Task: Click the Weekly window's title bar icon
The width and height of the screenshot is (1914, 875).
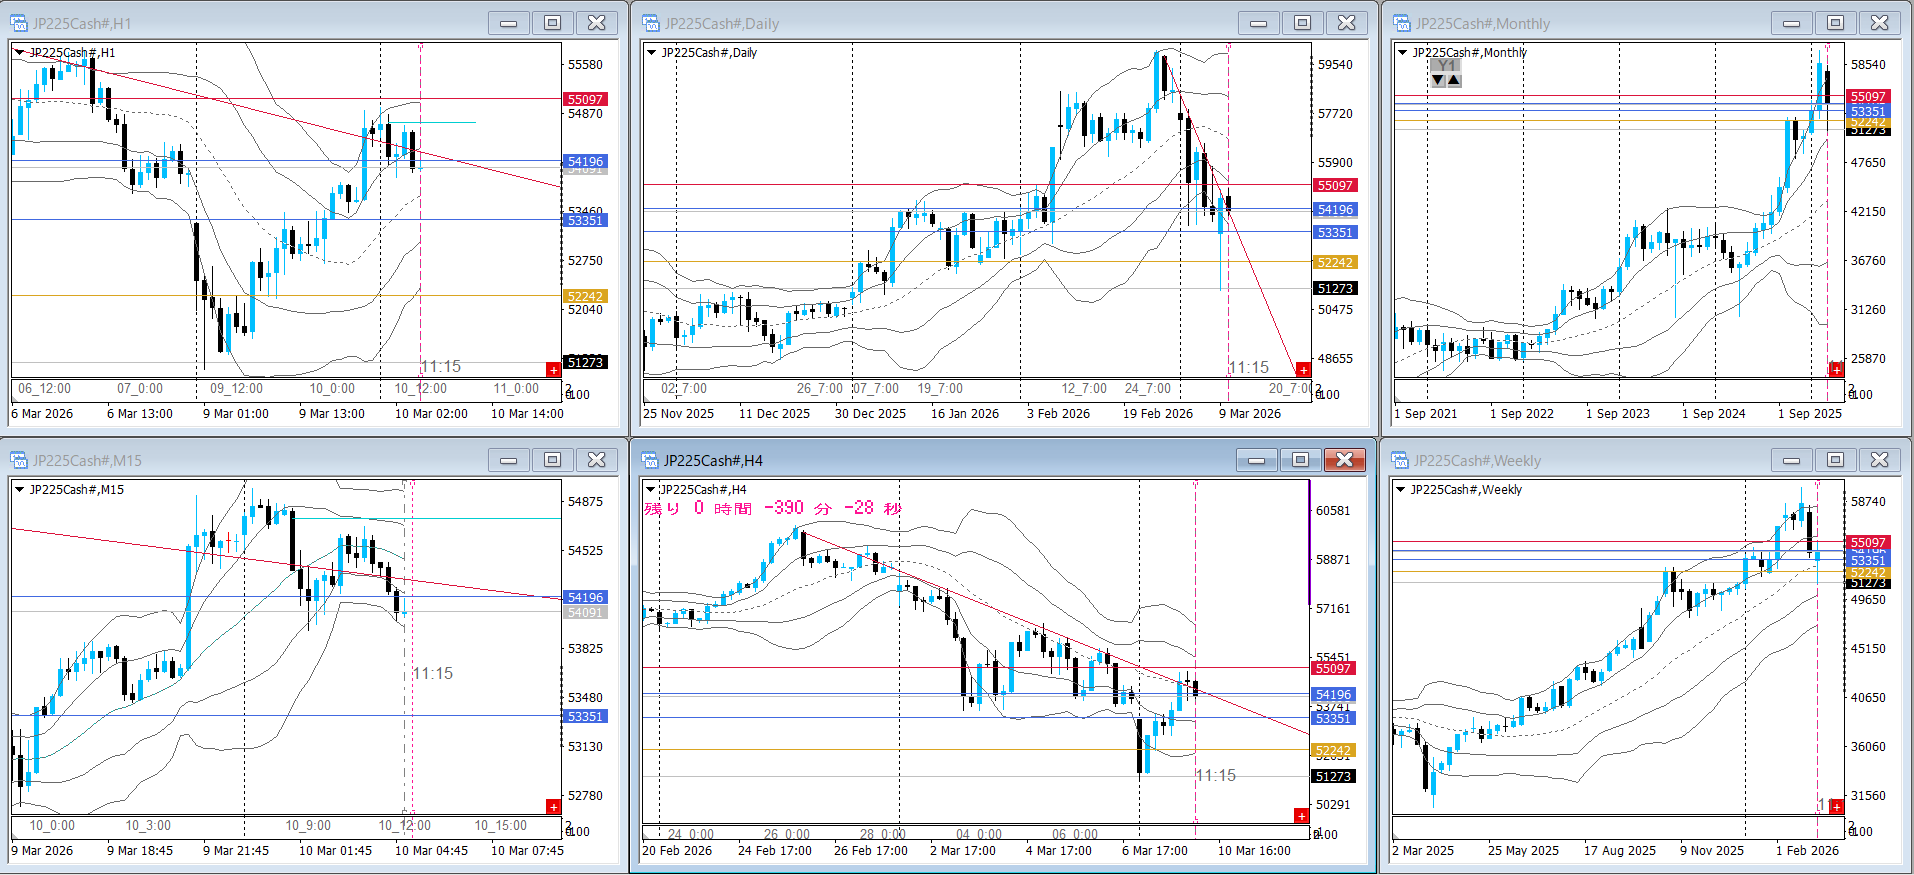Action: [1402, 460]
